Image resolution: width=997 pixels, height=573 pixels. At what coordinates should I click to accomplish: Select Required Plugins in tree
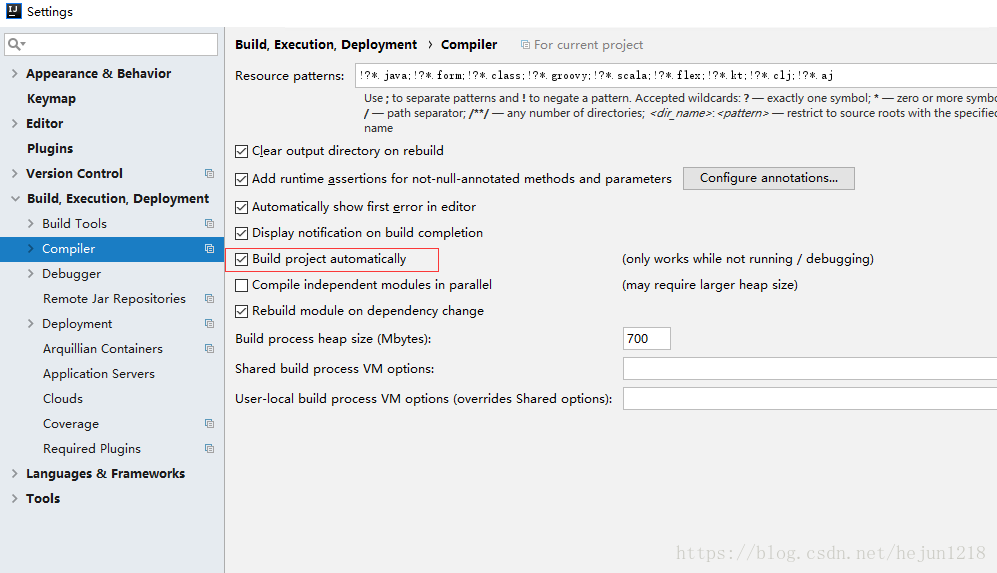point(92,448)
